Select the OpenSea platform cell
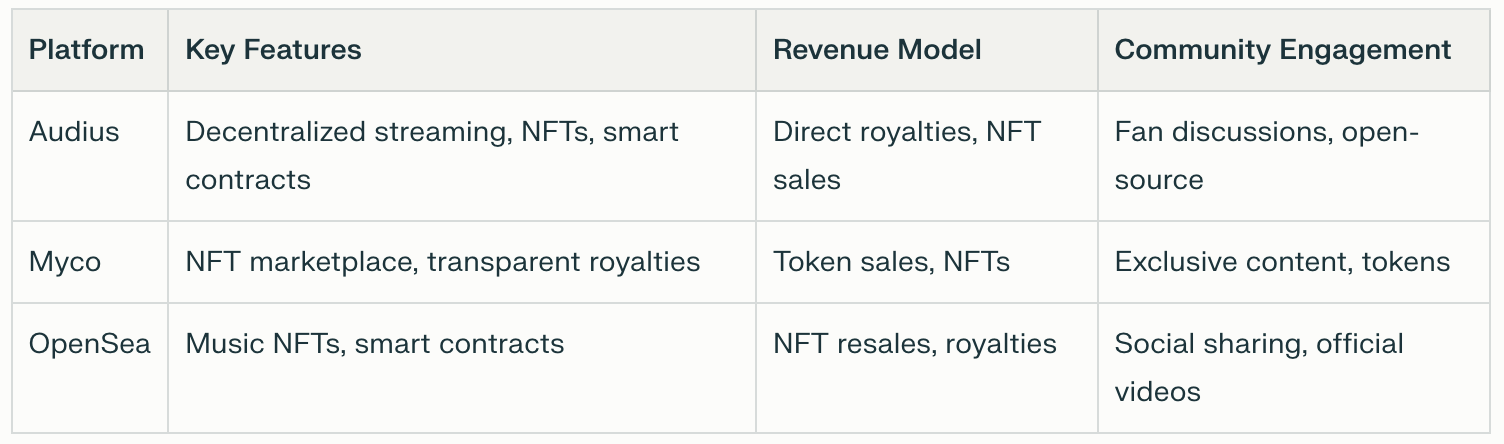Image resolution: width=1504 pixels, height=444 pixels. point(90,344)
